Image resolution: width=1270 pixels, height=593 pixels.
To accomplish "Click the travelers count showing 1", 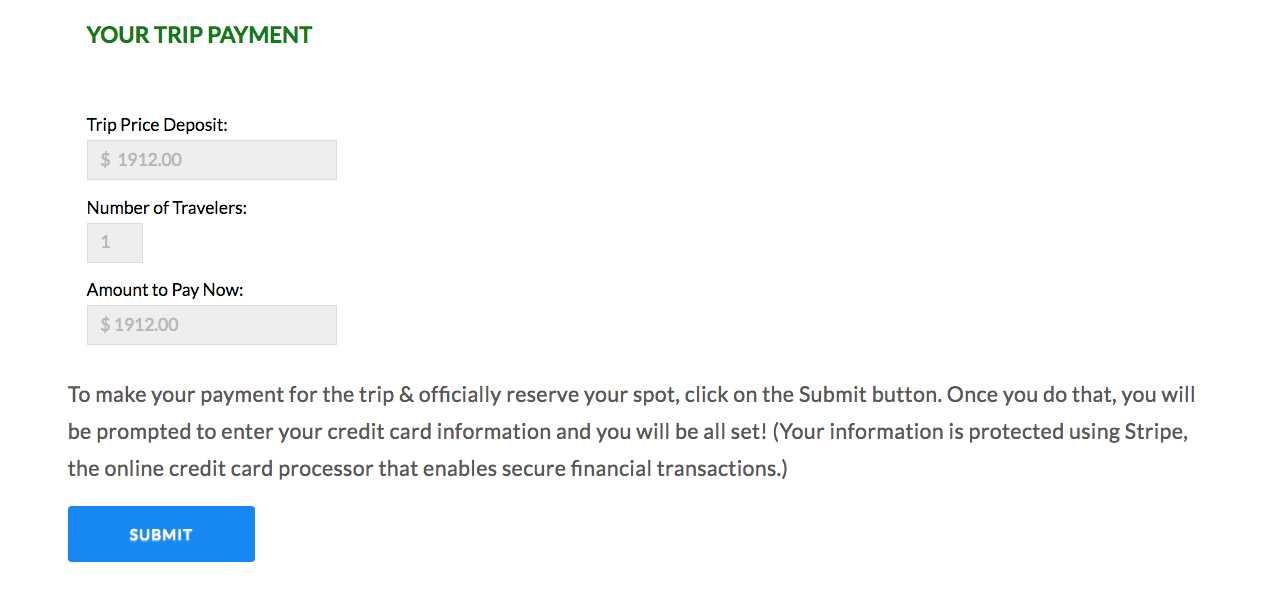I will point(106,242).
